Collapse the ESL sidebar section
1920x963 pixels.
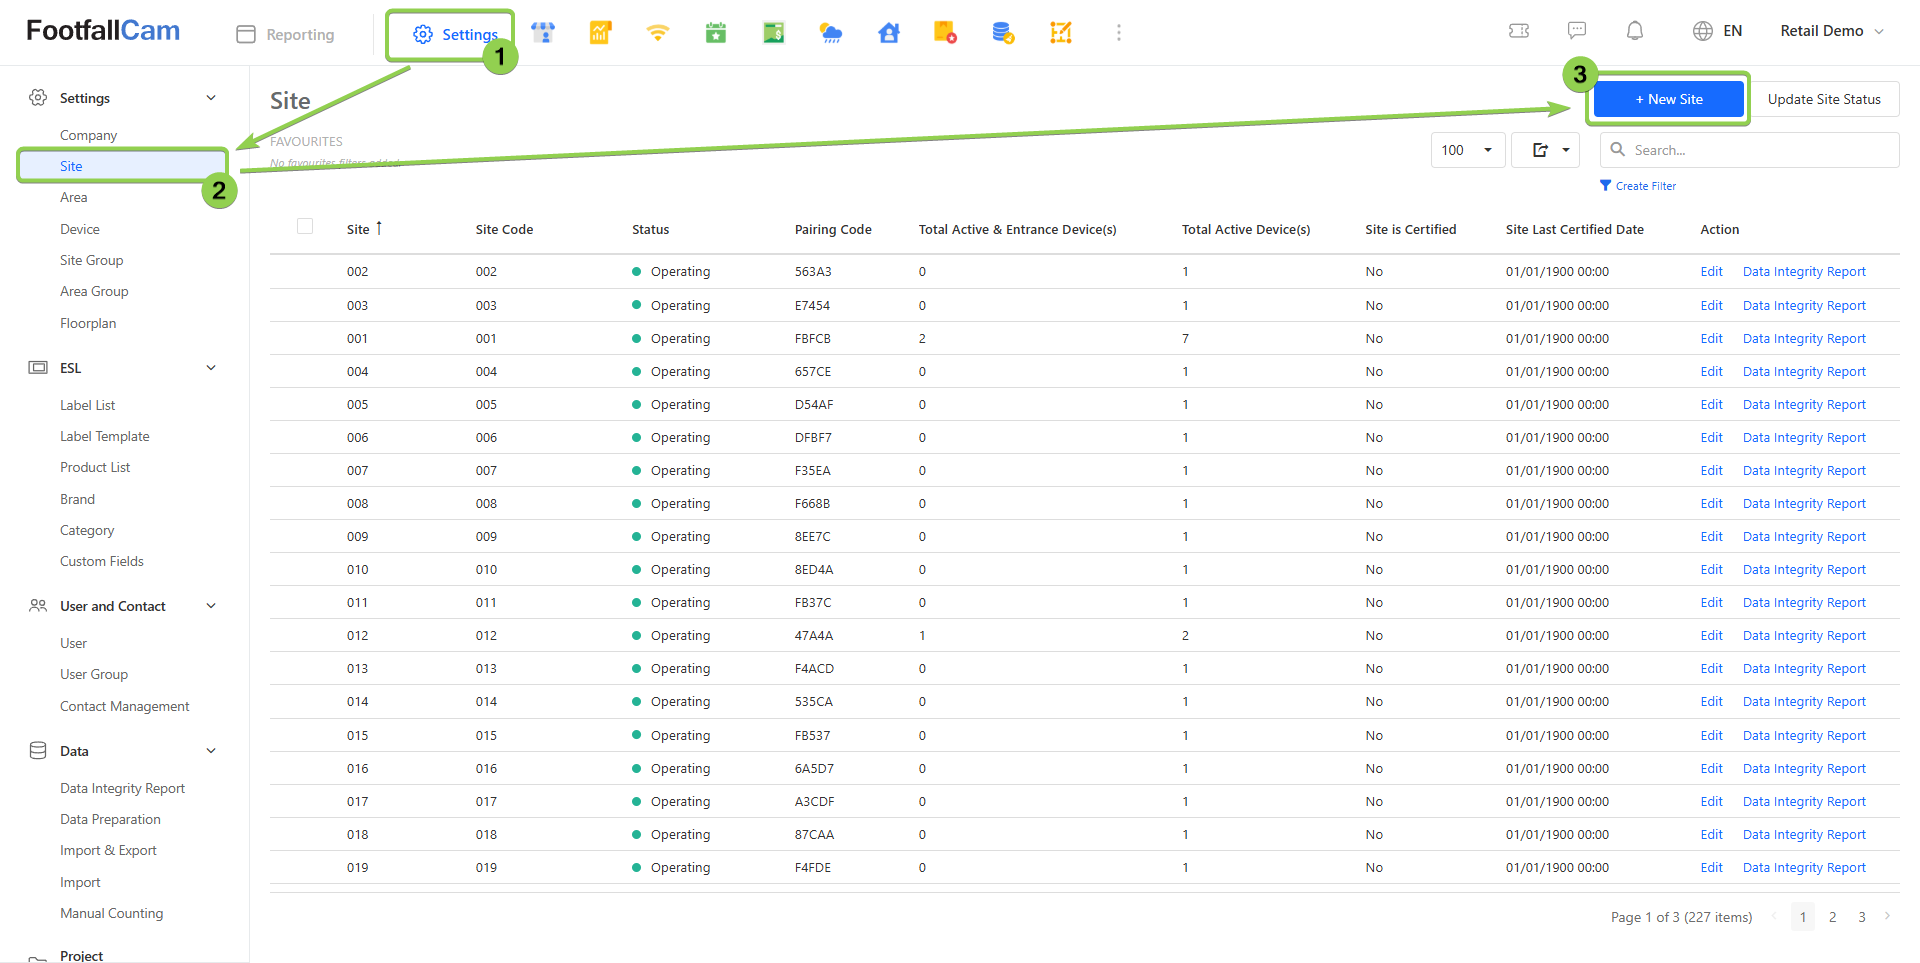pos(211,368)
